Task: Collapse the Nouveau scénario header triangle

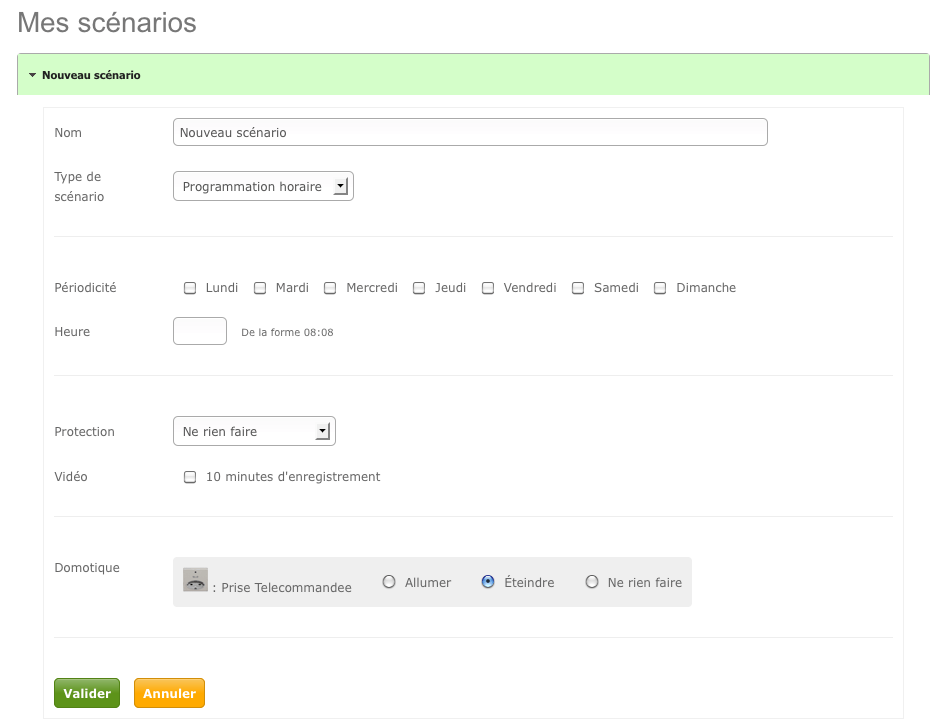Action: 32,75
